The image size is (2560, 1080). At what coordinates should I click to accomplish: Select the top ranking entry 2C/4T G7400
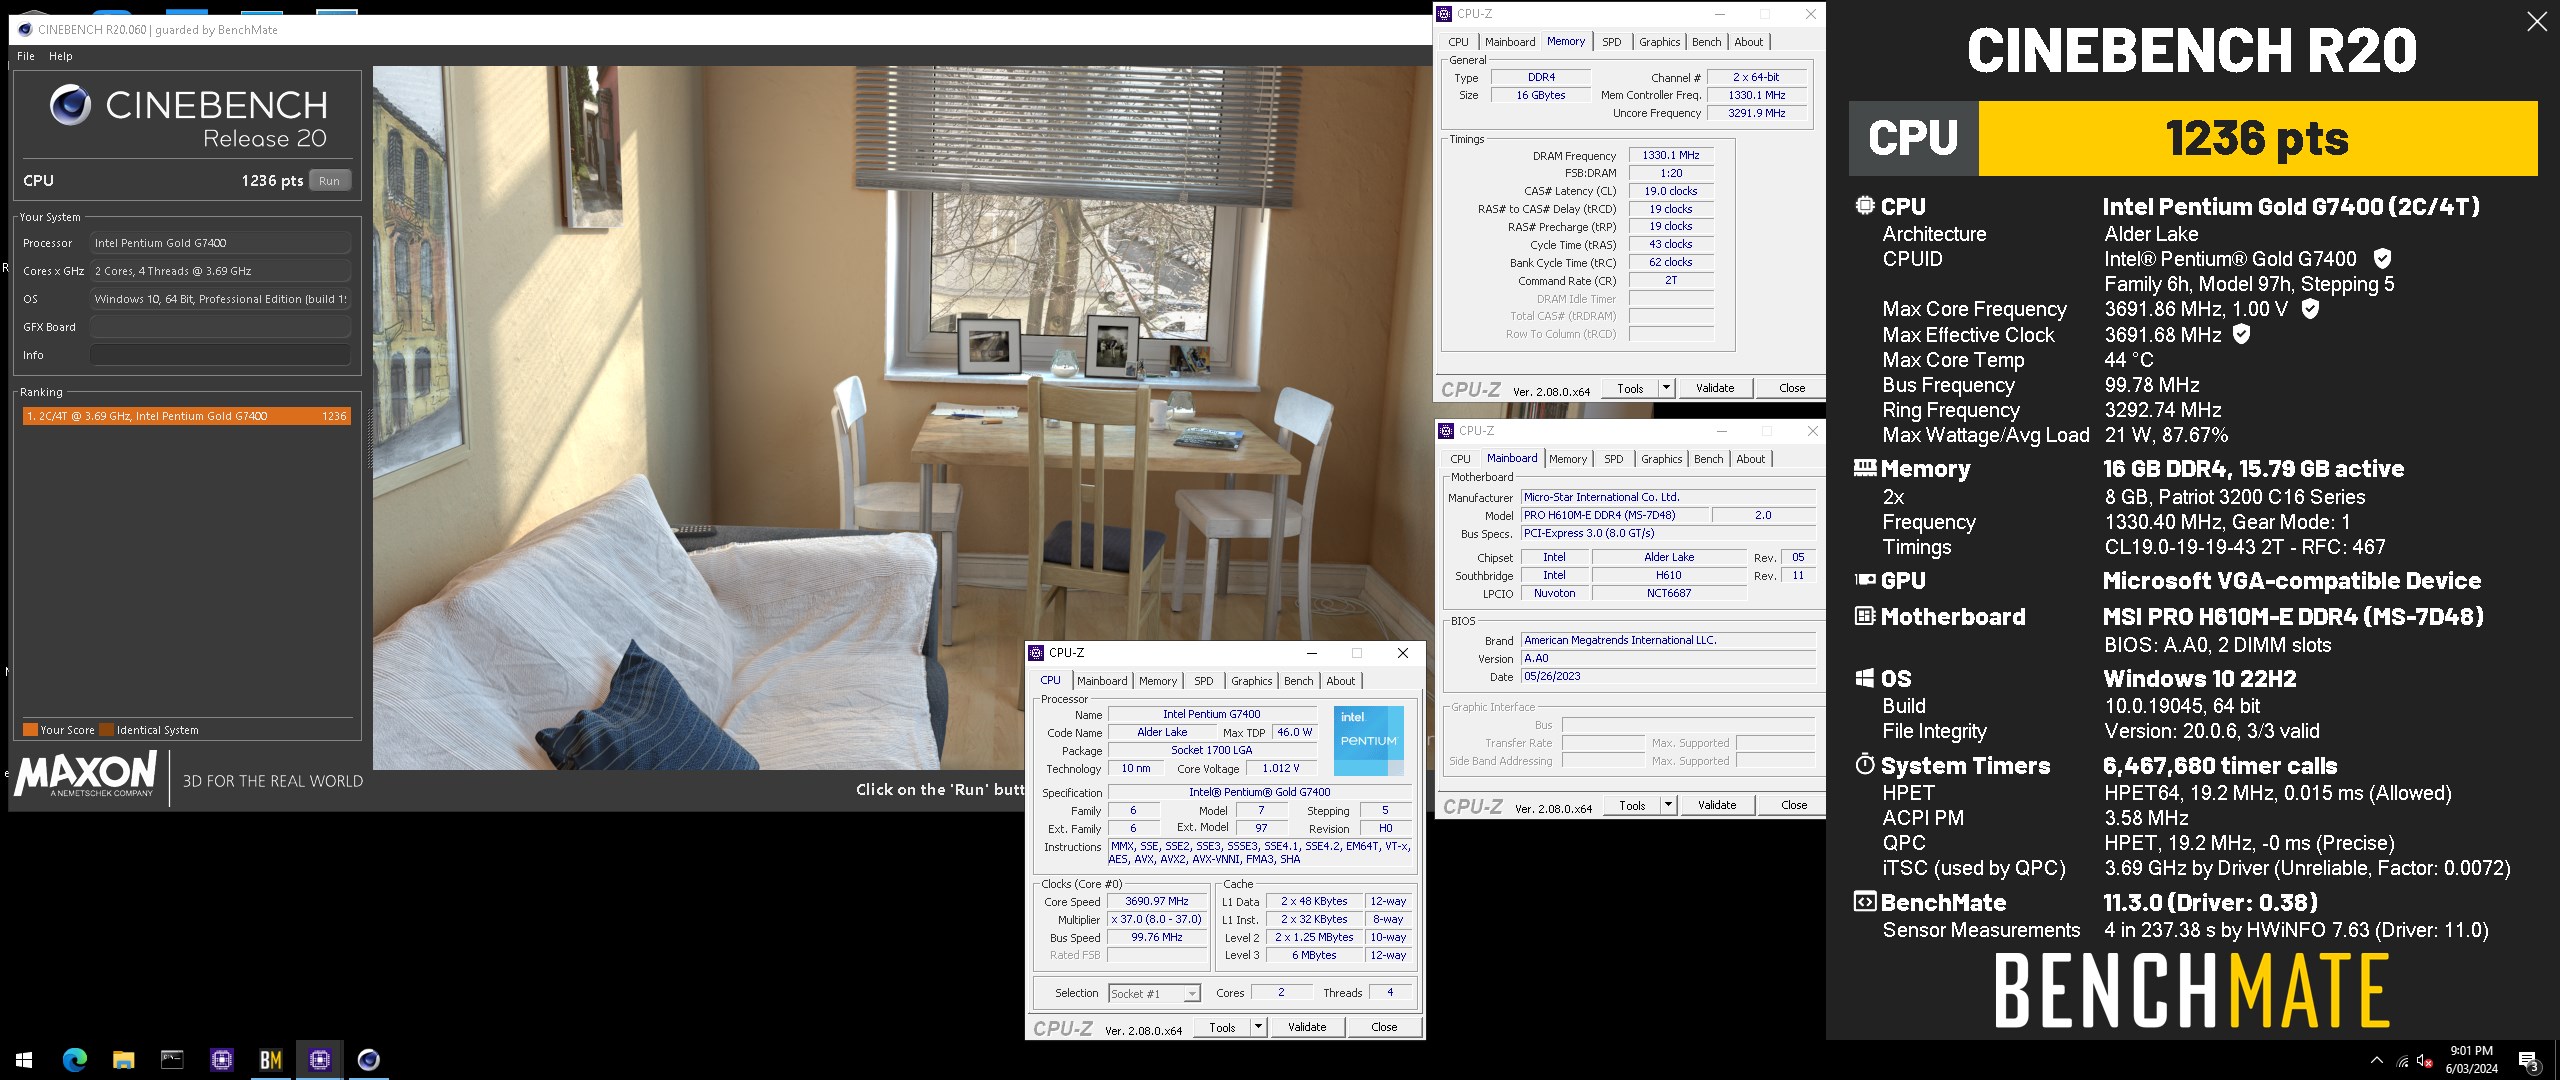pyautogui.click(x=186, y=416)
